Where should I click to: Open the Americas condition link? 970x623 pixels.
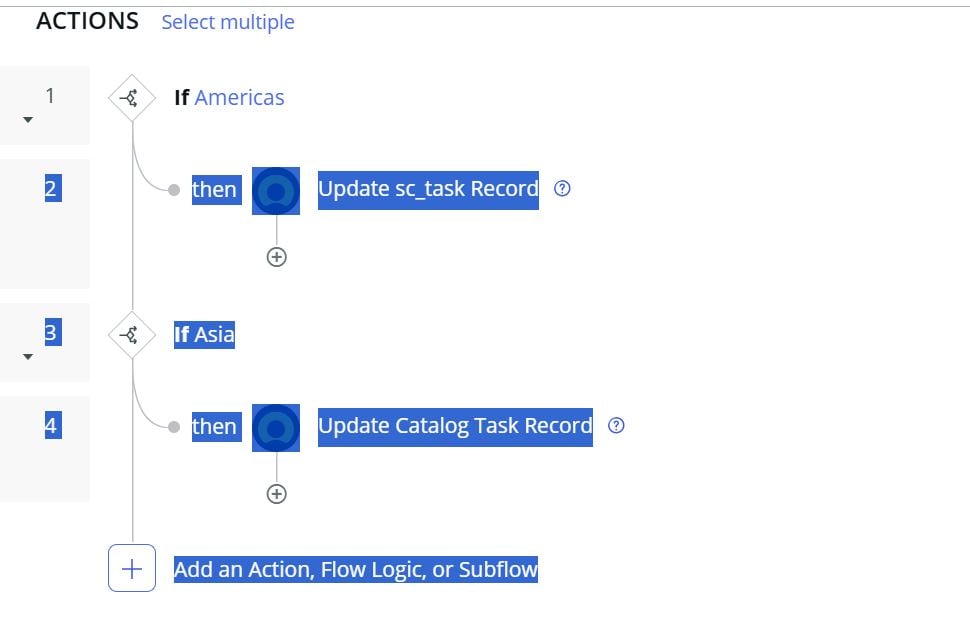[x=239, y=98]
